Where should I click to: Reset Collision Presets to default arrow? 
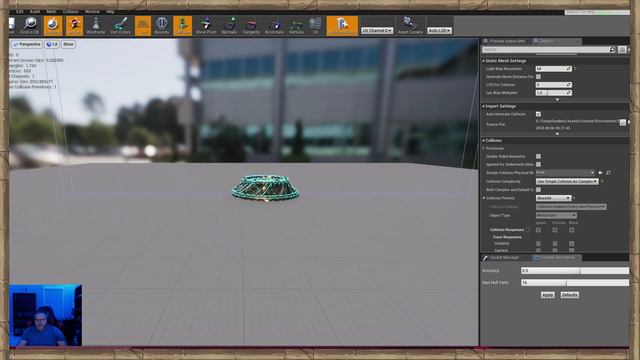pos(574,198)
